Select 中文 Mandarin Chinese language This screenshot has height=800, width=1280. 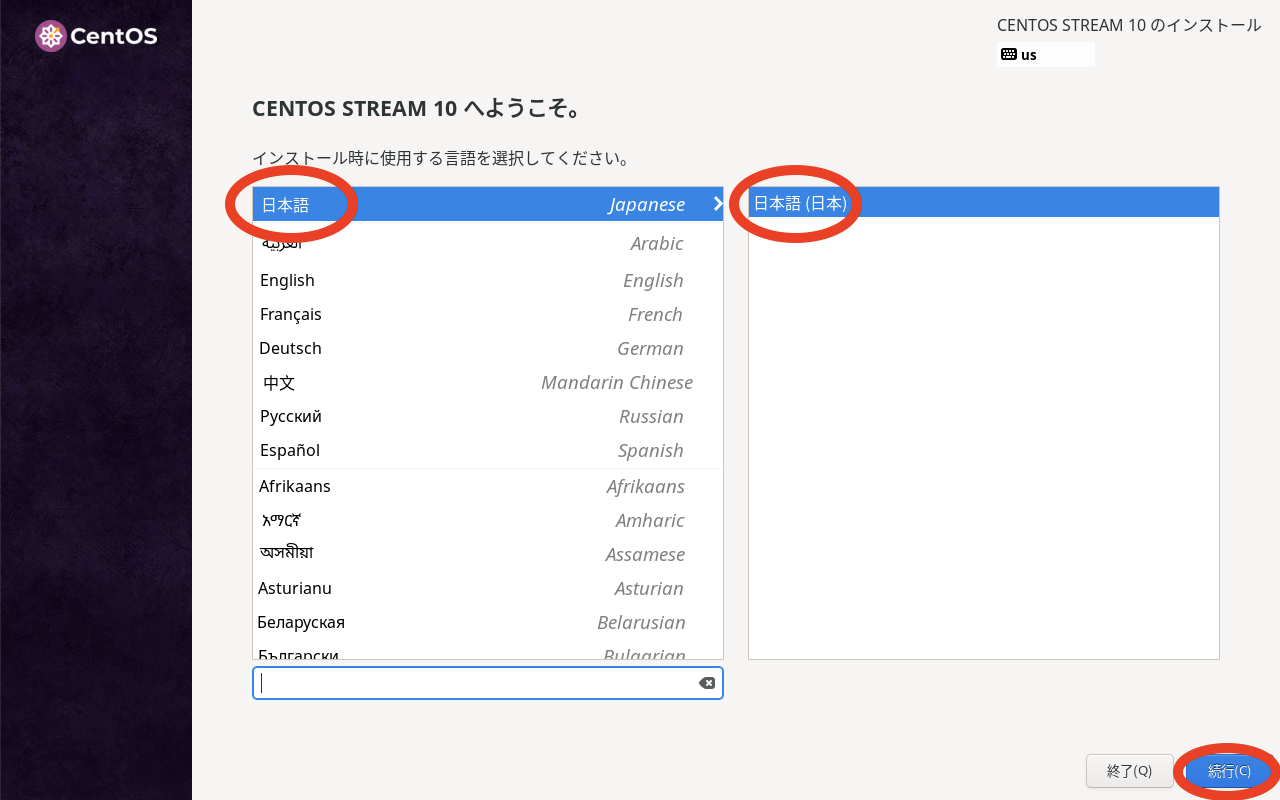[x=488, y=382]
